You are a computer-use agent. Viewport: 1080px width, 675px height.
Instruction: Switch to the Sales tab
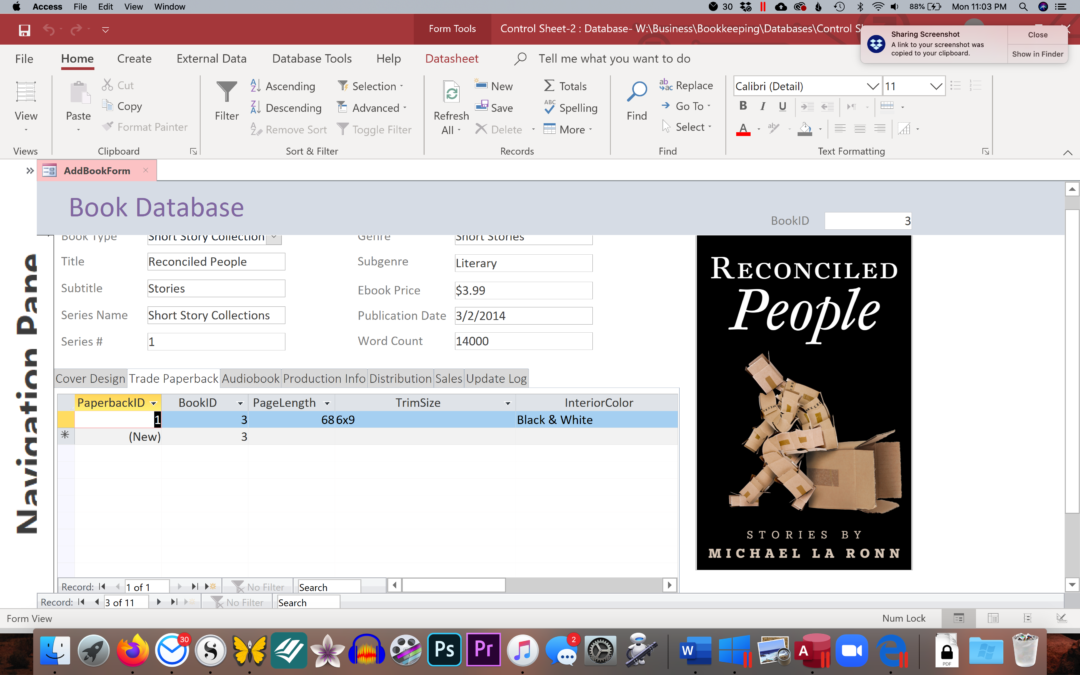(448, 378)
